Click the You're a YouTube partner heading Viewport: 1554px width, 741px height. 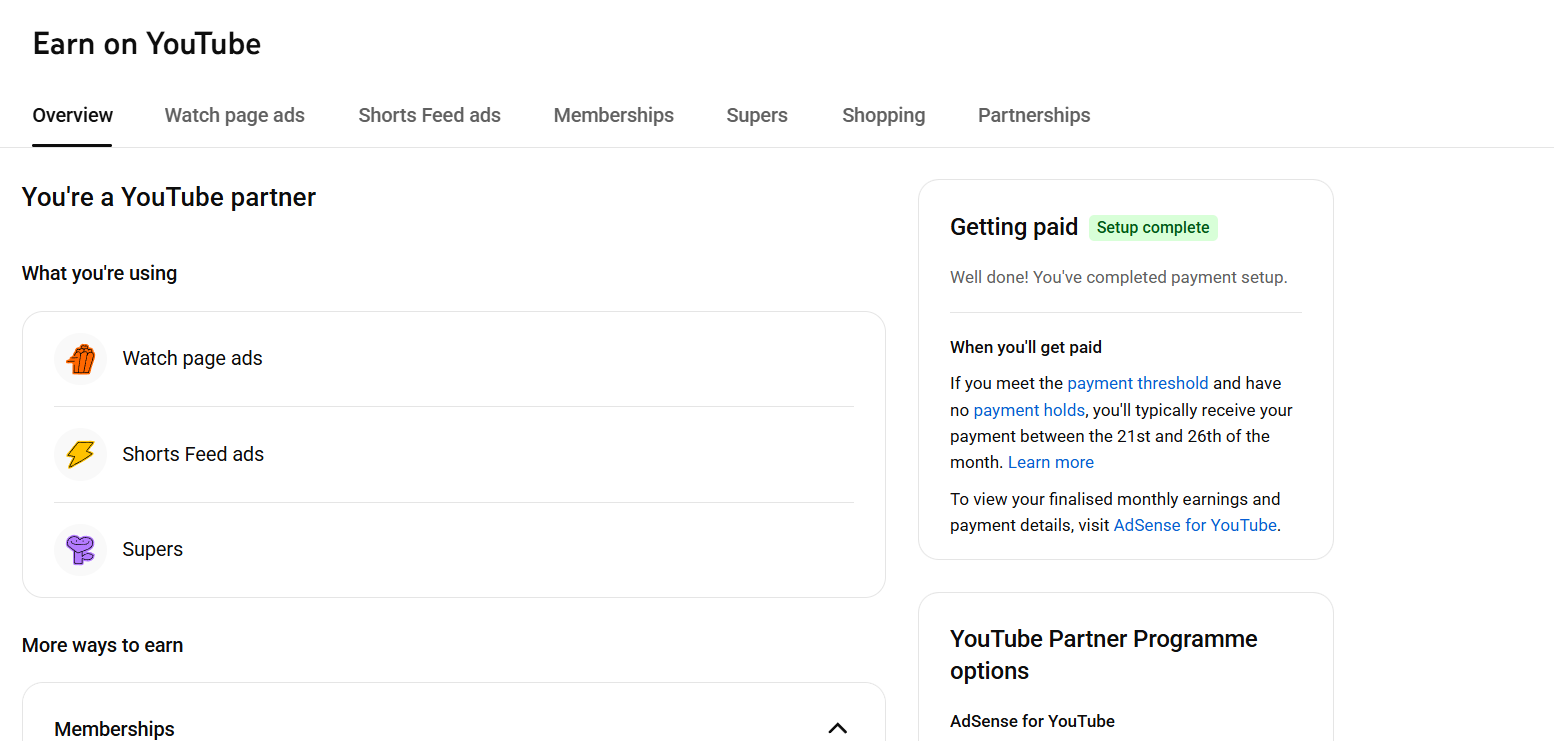169,197
